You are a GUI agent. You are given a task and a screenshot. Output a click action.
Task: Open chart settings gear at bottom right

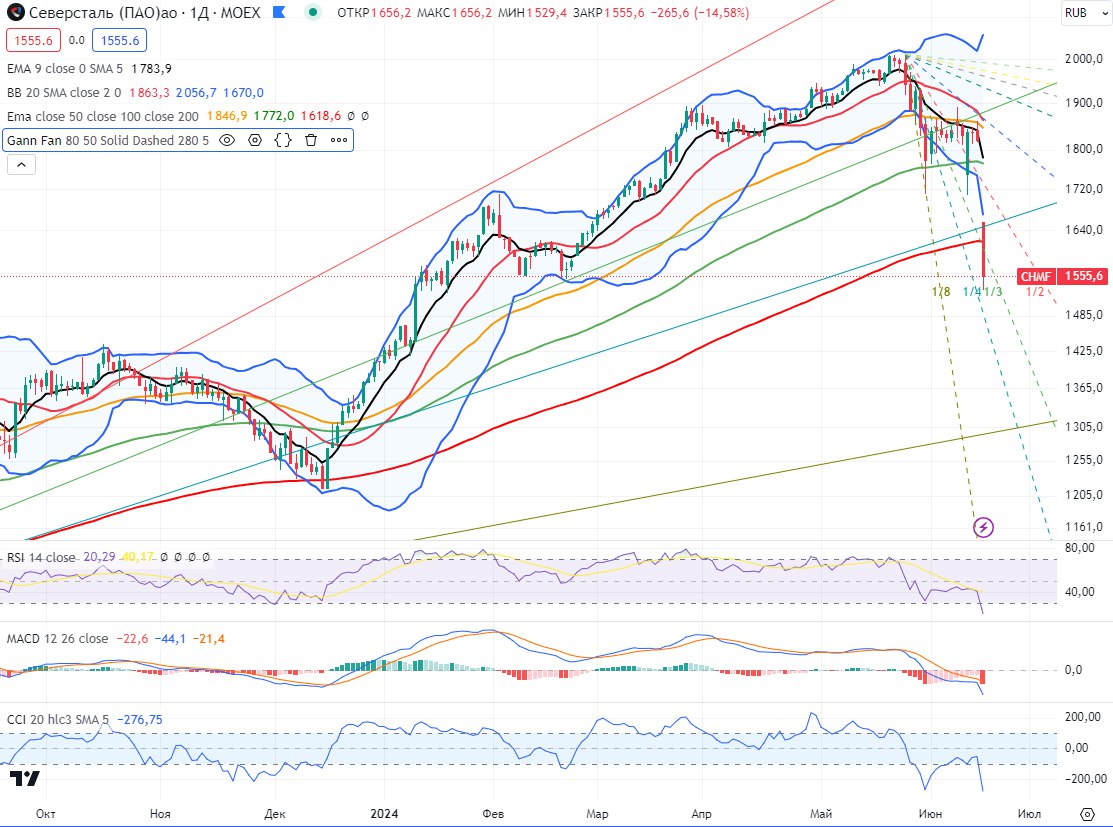pos(1087,814)
